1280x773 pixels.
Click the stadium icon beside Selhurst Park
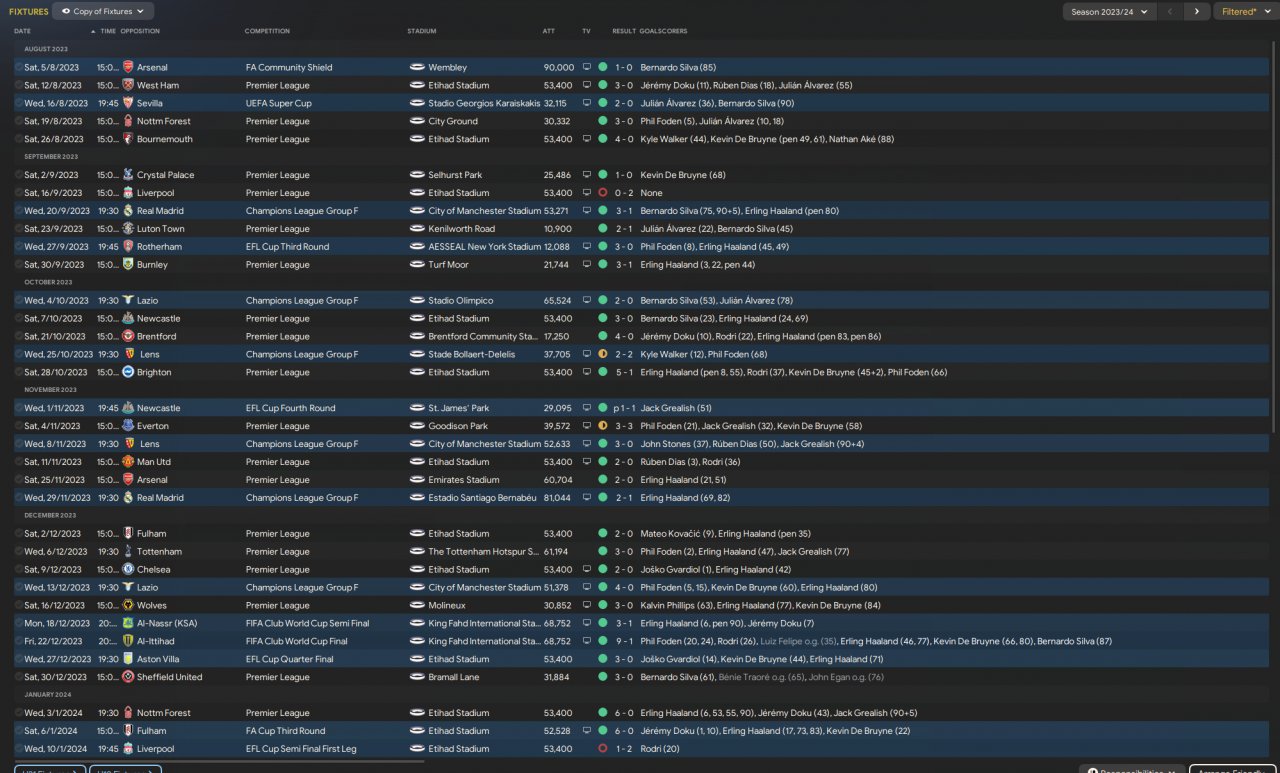[417, 175]
